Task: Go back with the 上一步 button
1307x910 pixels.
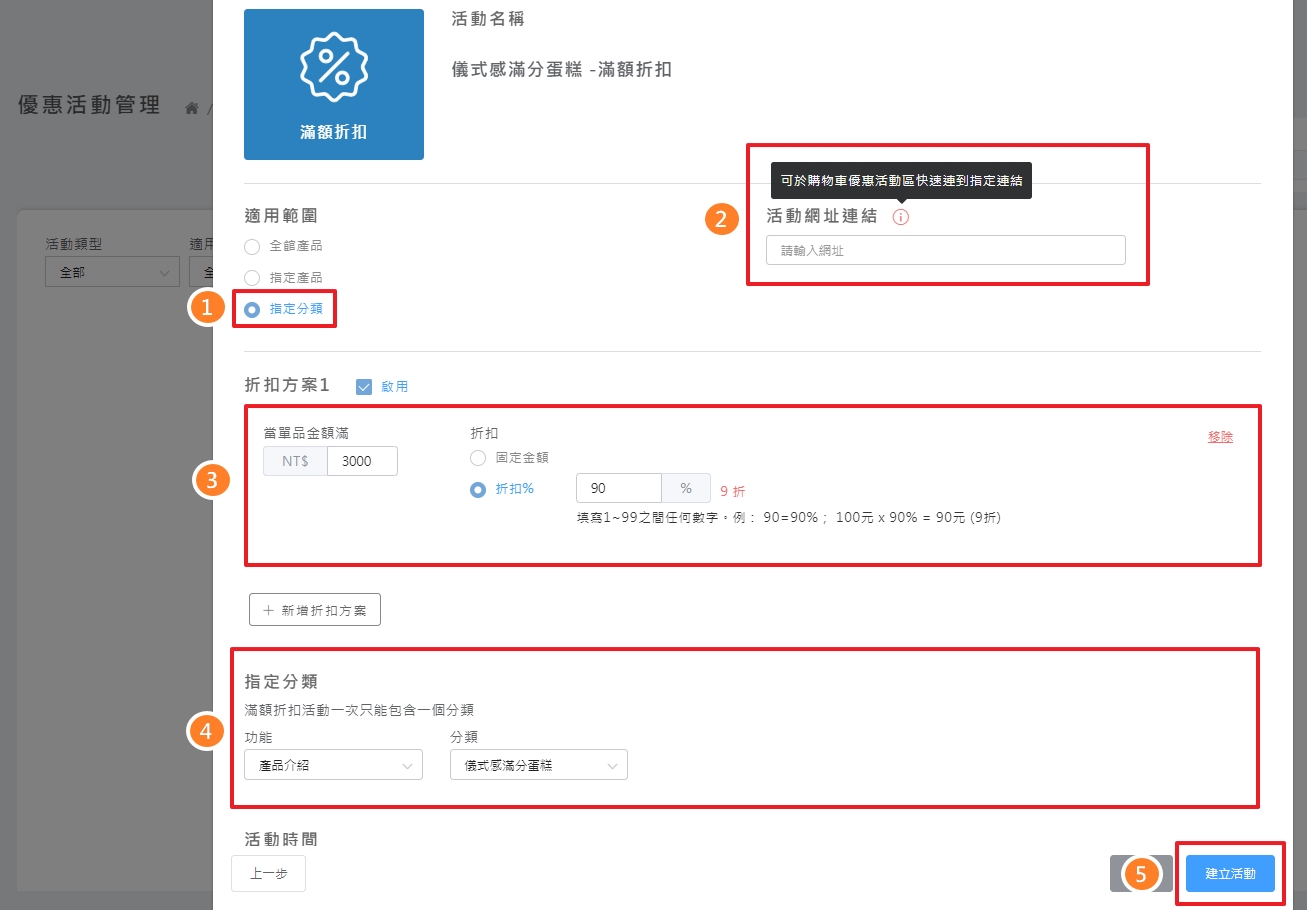Action: coord(268,873)
